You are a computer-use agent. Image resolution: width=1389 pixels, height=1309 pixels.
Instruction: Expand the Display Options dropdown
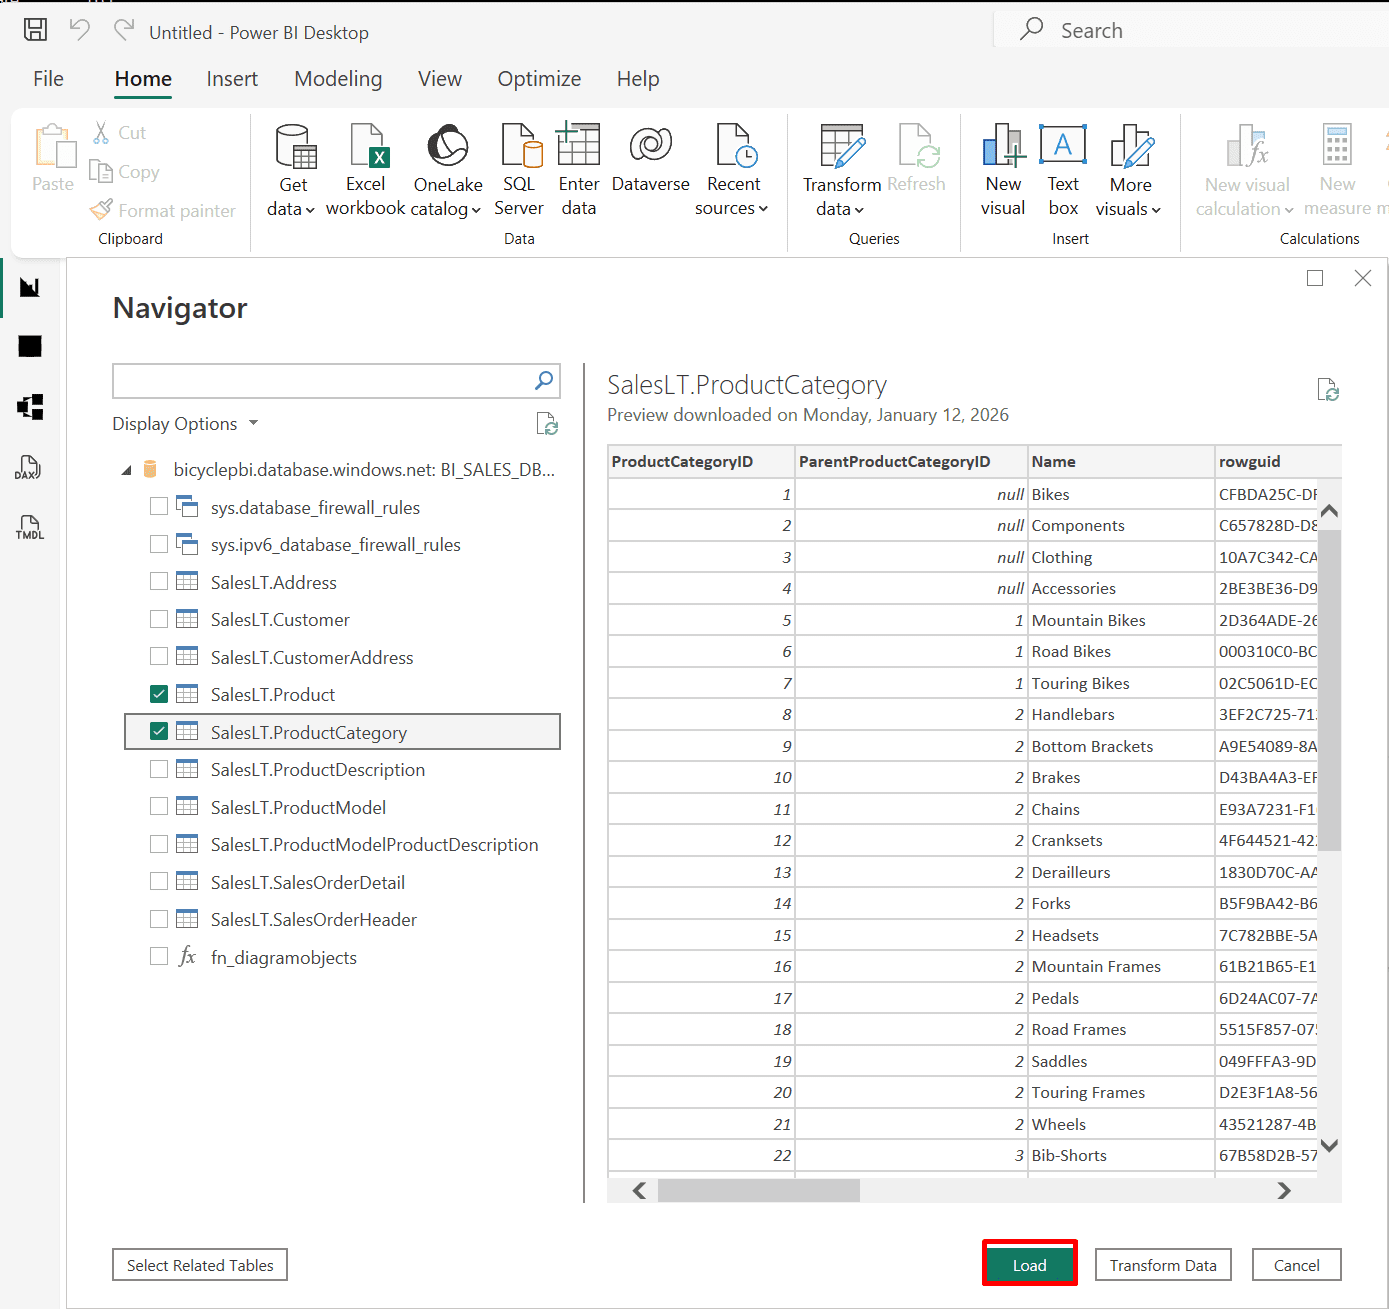(x=185, y=424)
